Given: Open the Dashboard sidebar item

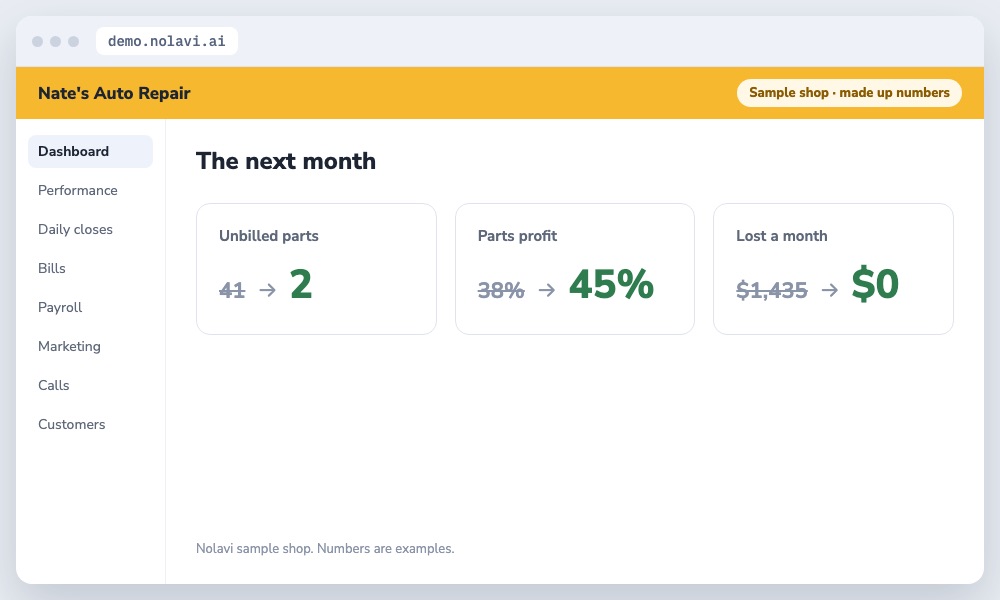Looking at the screenshot, I should (90, 151).
